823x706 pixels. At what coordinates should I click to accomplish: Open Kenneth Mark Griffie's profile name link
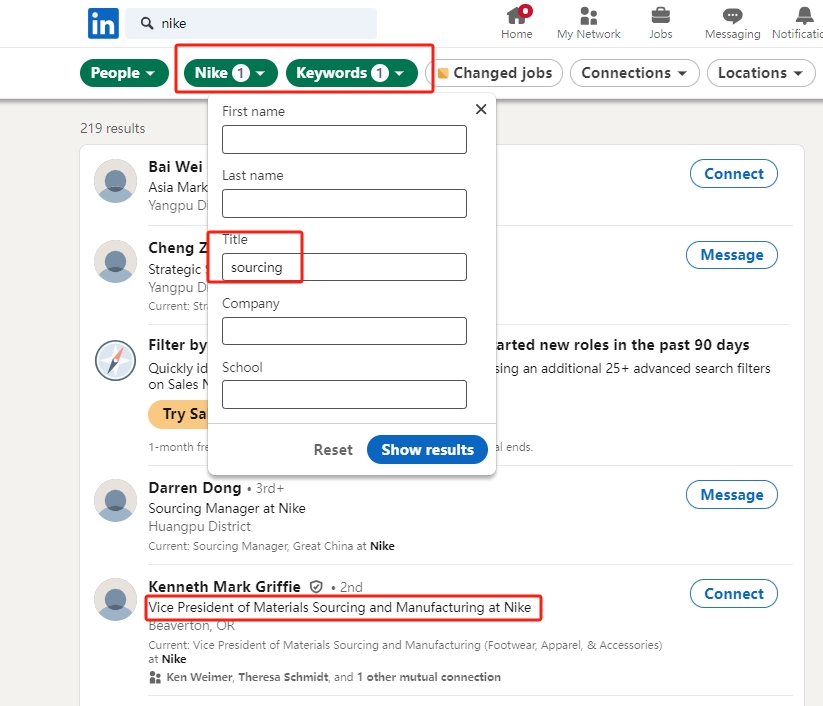pos(225,586)
